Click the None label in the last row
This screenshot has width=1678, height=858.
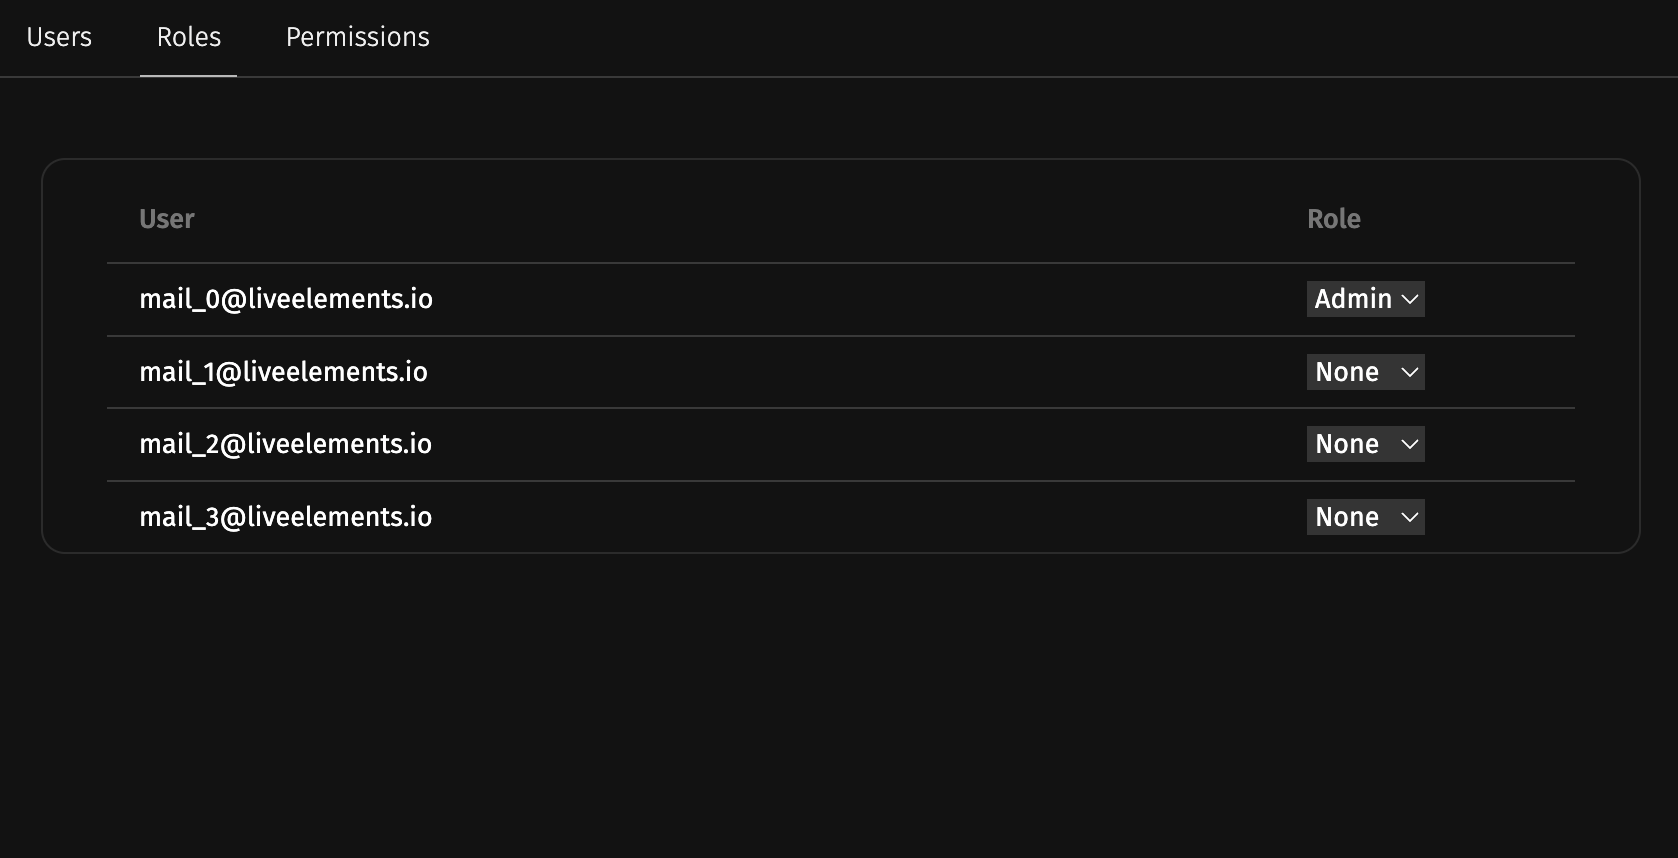point(1346,517)
